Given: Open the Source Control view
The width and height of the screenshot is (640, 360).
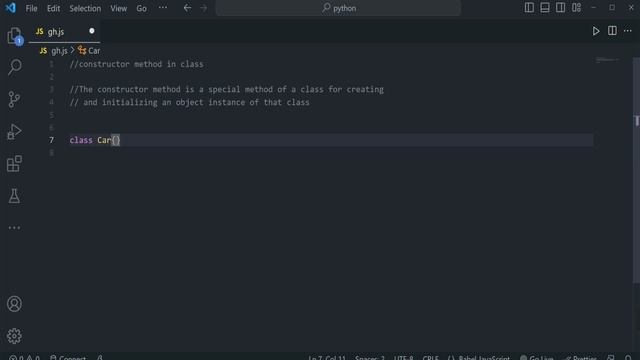Looking at the screenshot, I should click(14, 99).
